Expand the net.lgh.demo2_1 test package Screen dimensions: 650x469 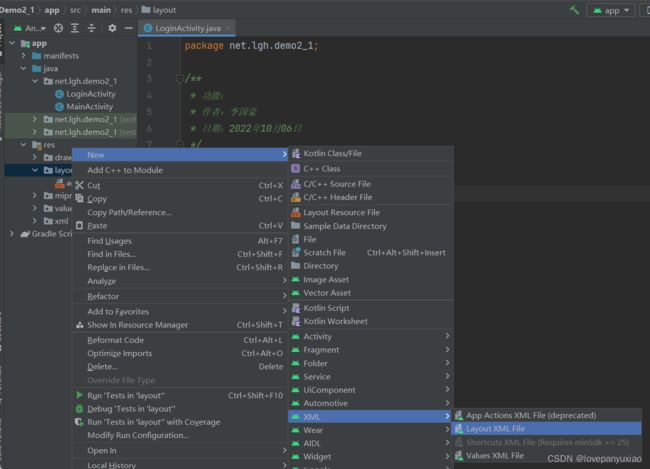[x=35, y=132]
